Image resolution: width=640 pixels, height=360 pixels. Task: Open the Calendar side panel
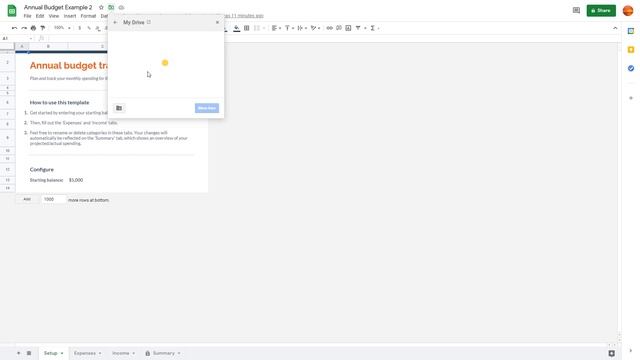tap(631, 31)
